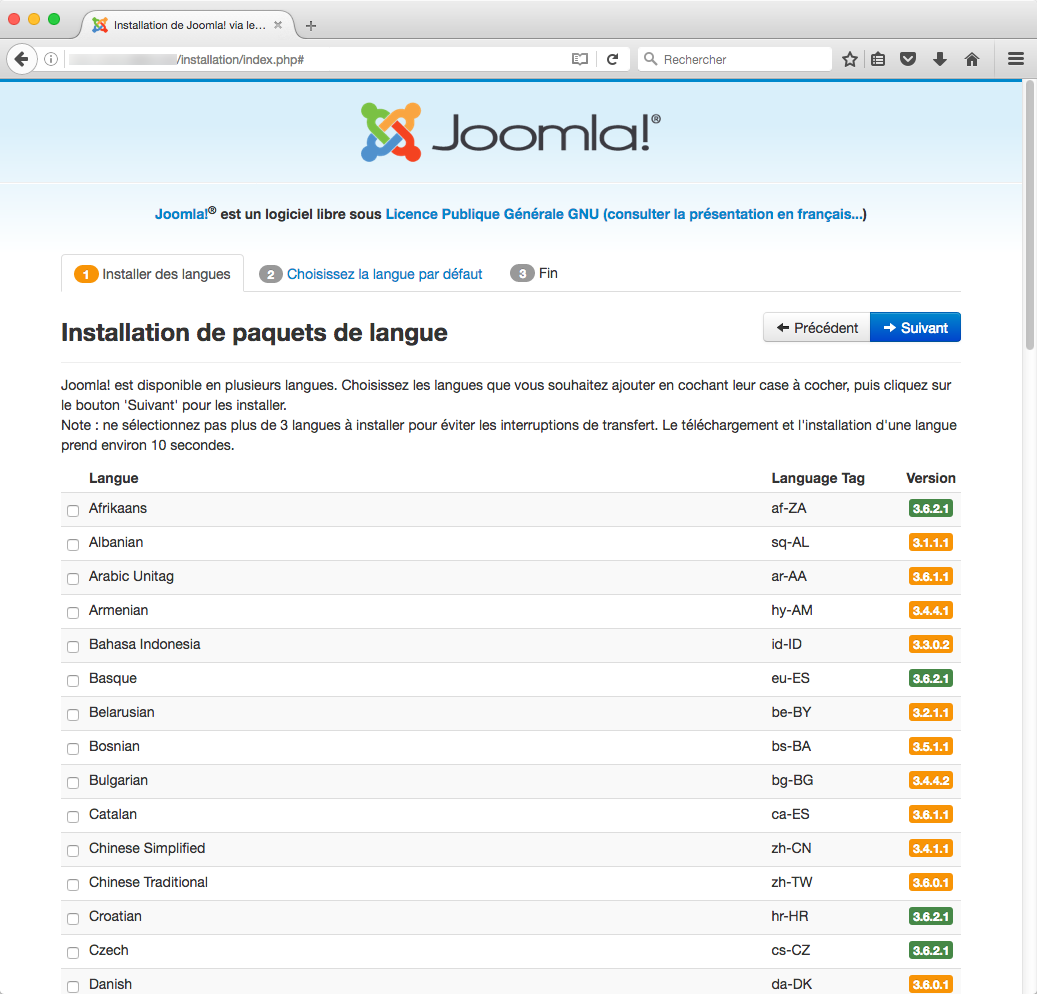Select the Fin step tab
The image size is (1037, 994).
coord(534,273)
